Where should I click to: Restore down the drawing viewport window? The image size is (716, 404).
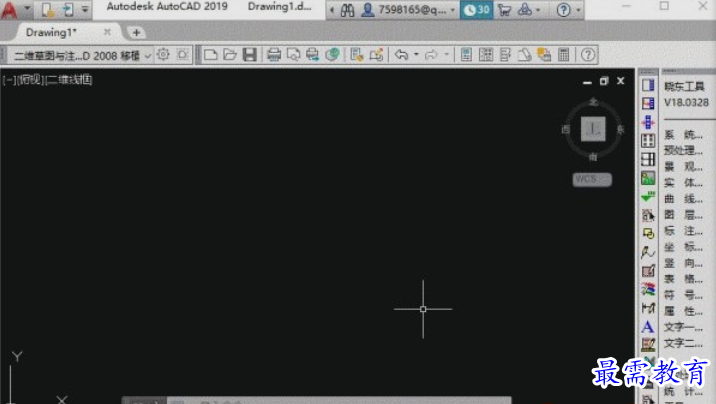coord(604,81)
